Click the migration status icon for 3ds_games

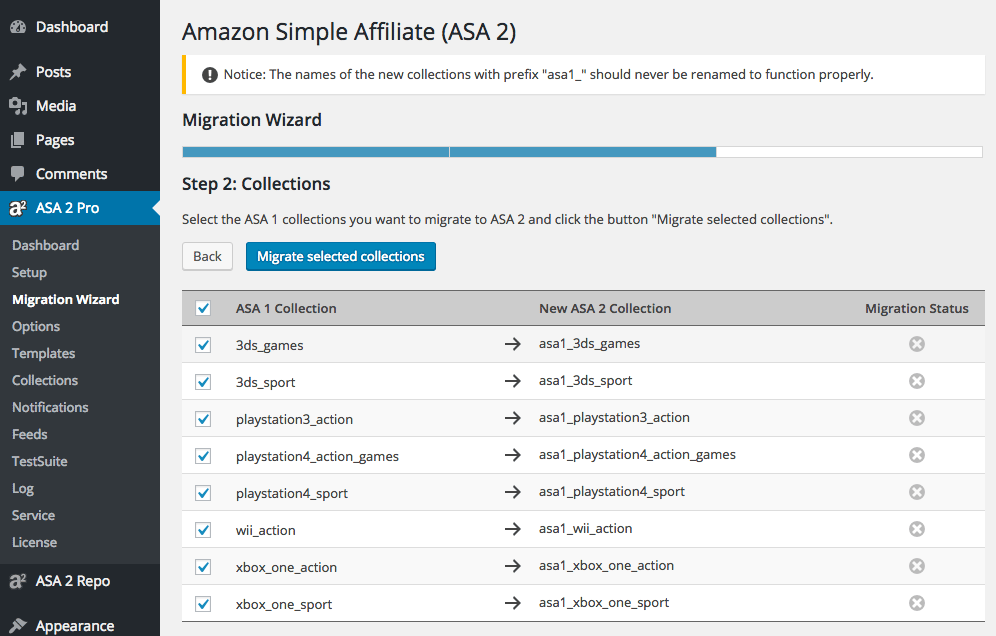pyautogui.click(x=917, y=343)
